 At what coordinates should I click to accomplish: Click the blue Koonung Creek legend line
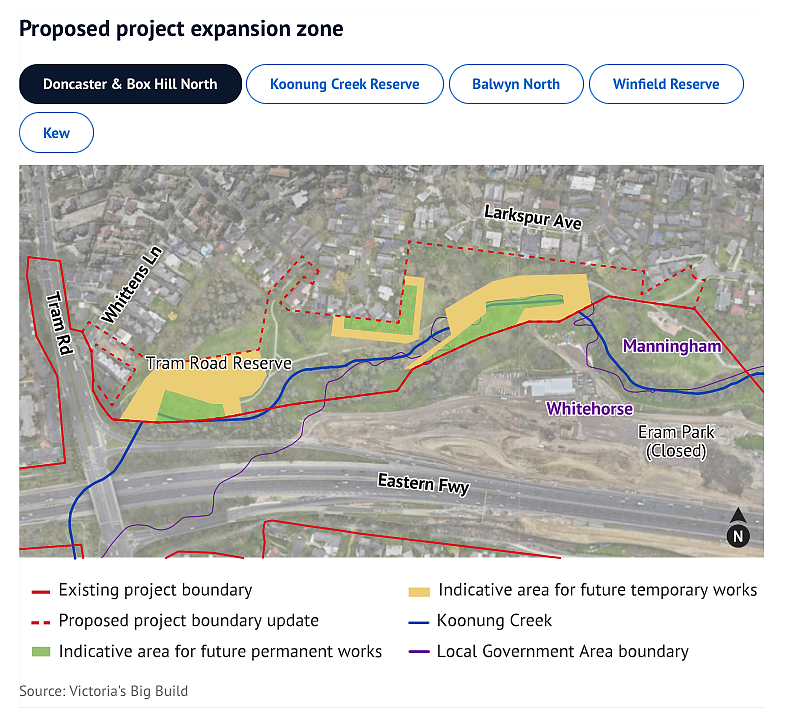click(419, 623)
